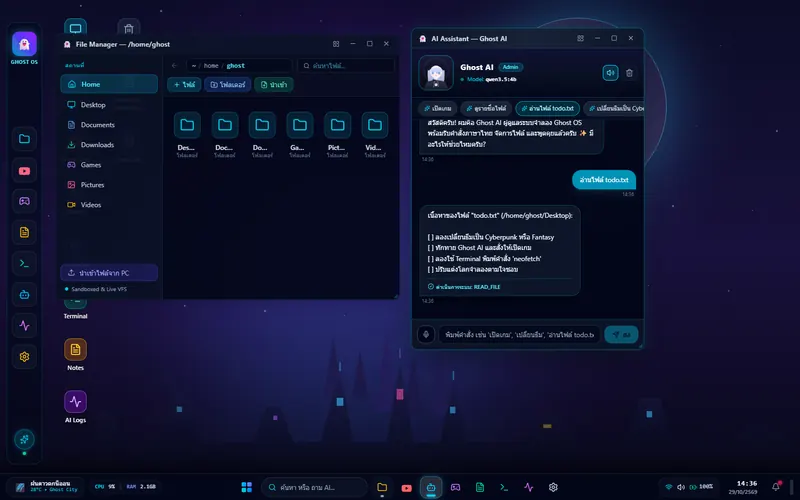The width and height of the screenshot is (800, 500).
Task: Select Videos in the File Manager sidebar
Action: coord(109,205)
